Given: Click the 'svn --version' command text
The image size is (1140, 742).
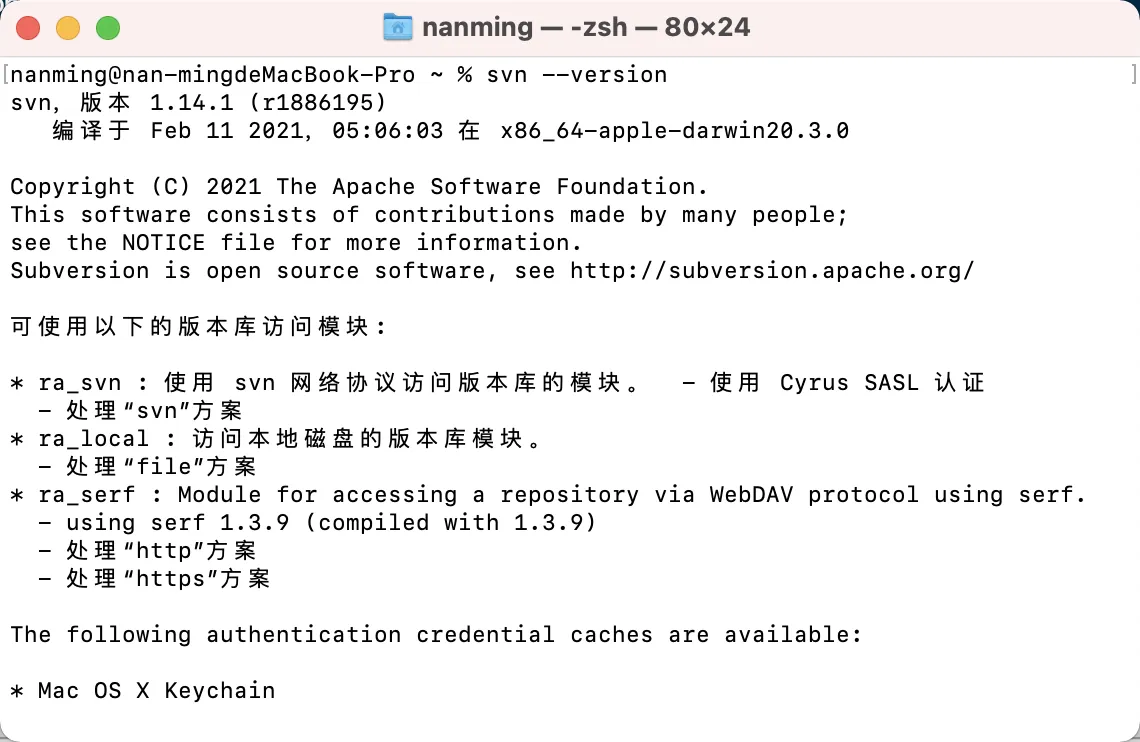Looking at the screenshot, I should pos(576,75).
